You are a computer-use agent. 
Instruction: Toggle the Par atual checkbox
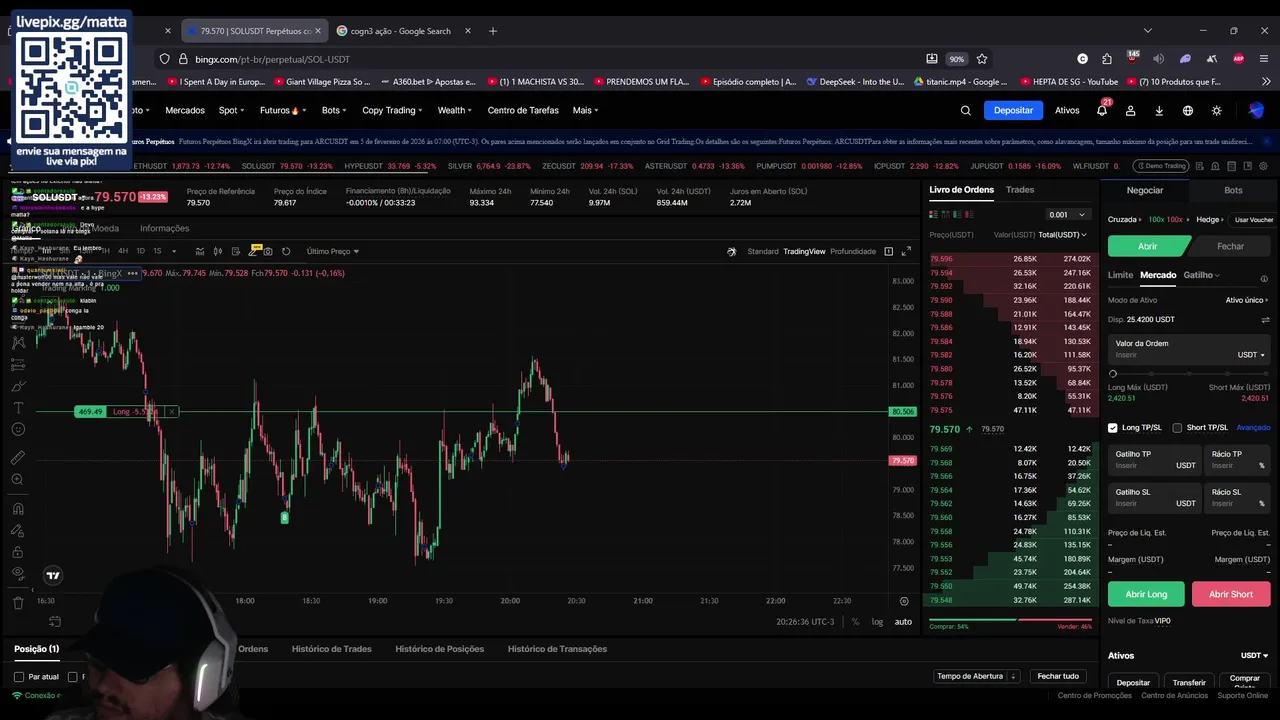click(19, 677)
